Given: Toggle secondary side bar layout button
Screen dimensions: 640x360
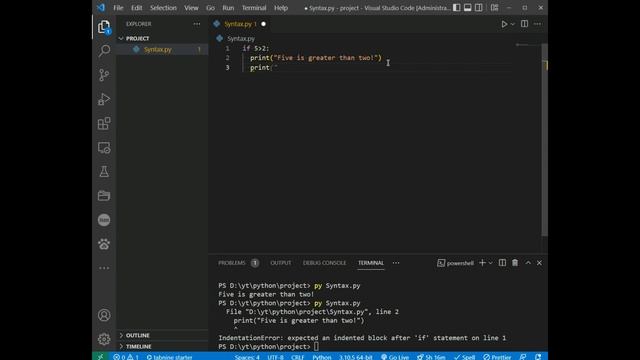Looking at the screenshot, I should click(479, 8).
